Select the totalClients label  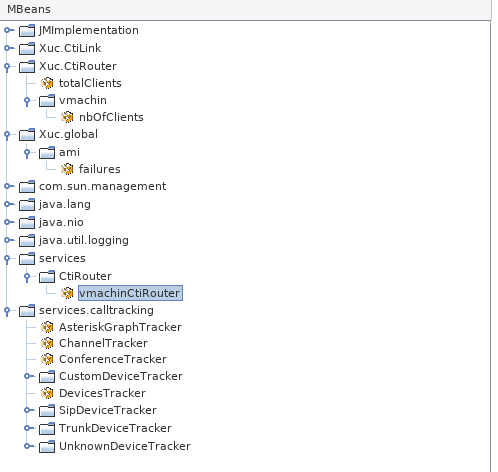(x=90, y=83)
